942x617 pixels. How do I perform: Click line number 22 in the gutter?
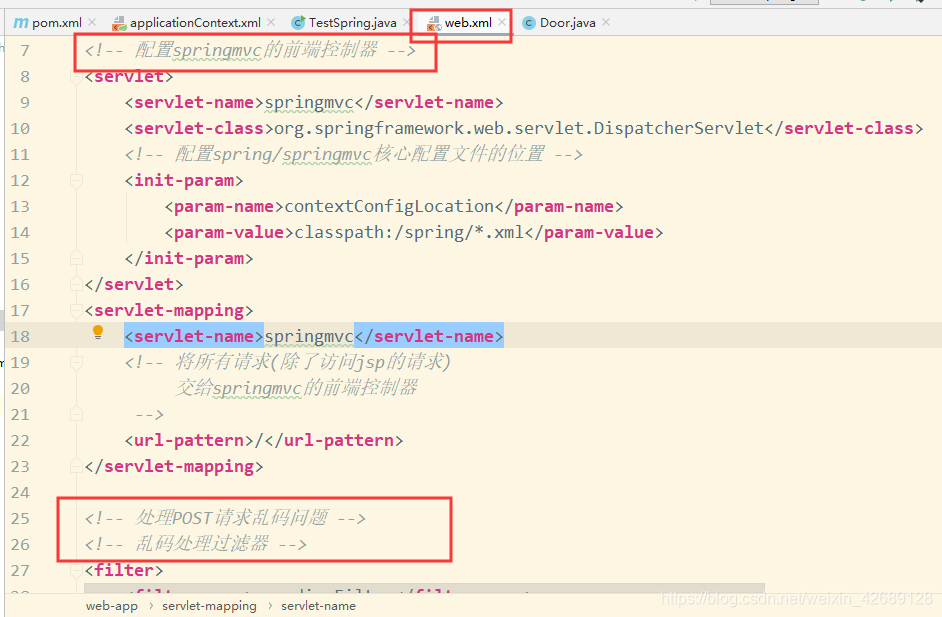click(x=20, y=440)
